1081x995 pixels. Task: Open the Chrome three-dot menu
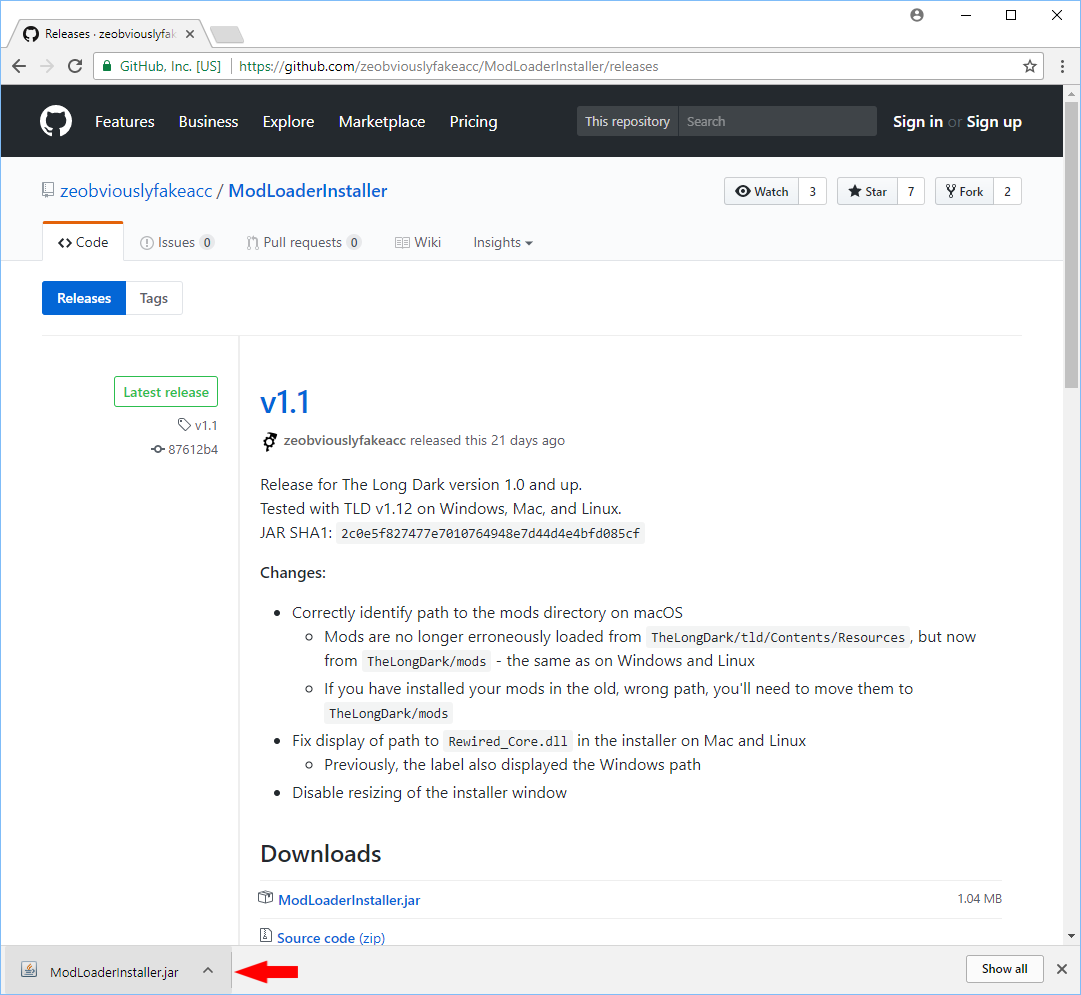click(x=1062, y=66)
